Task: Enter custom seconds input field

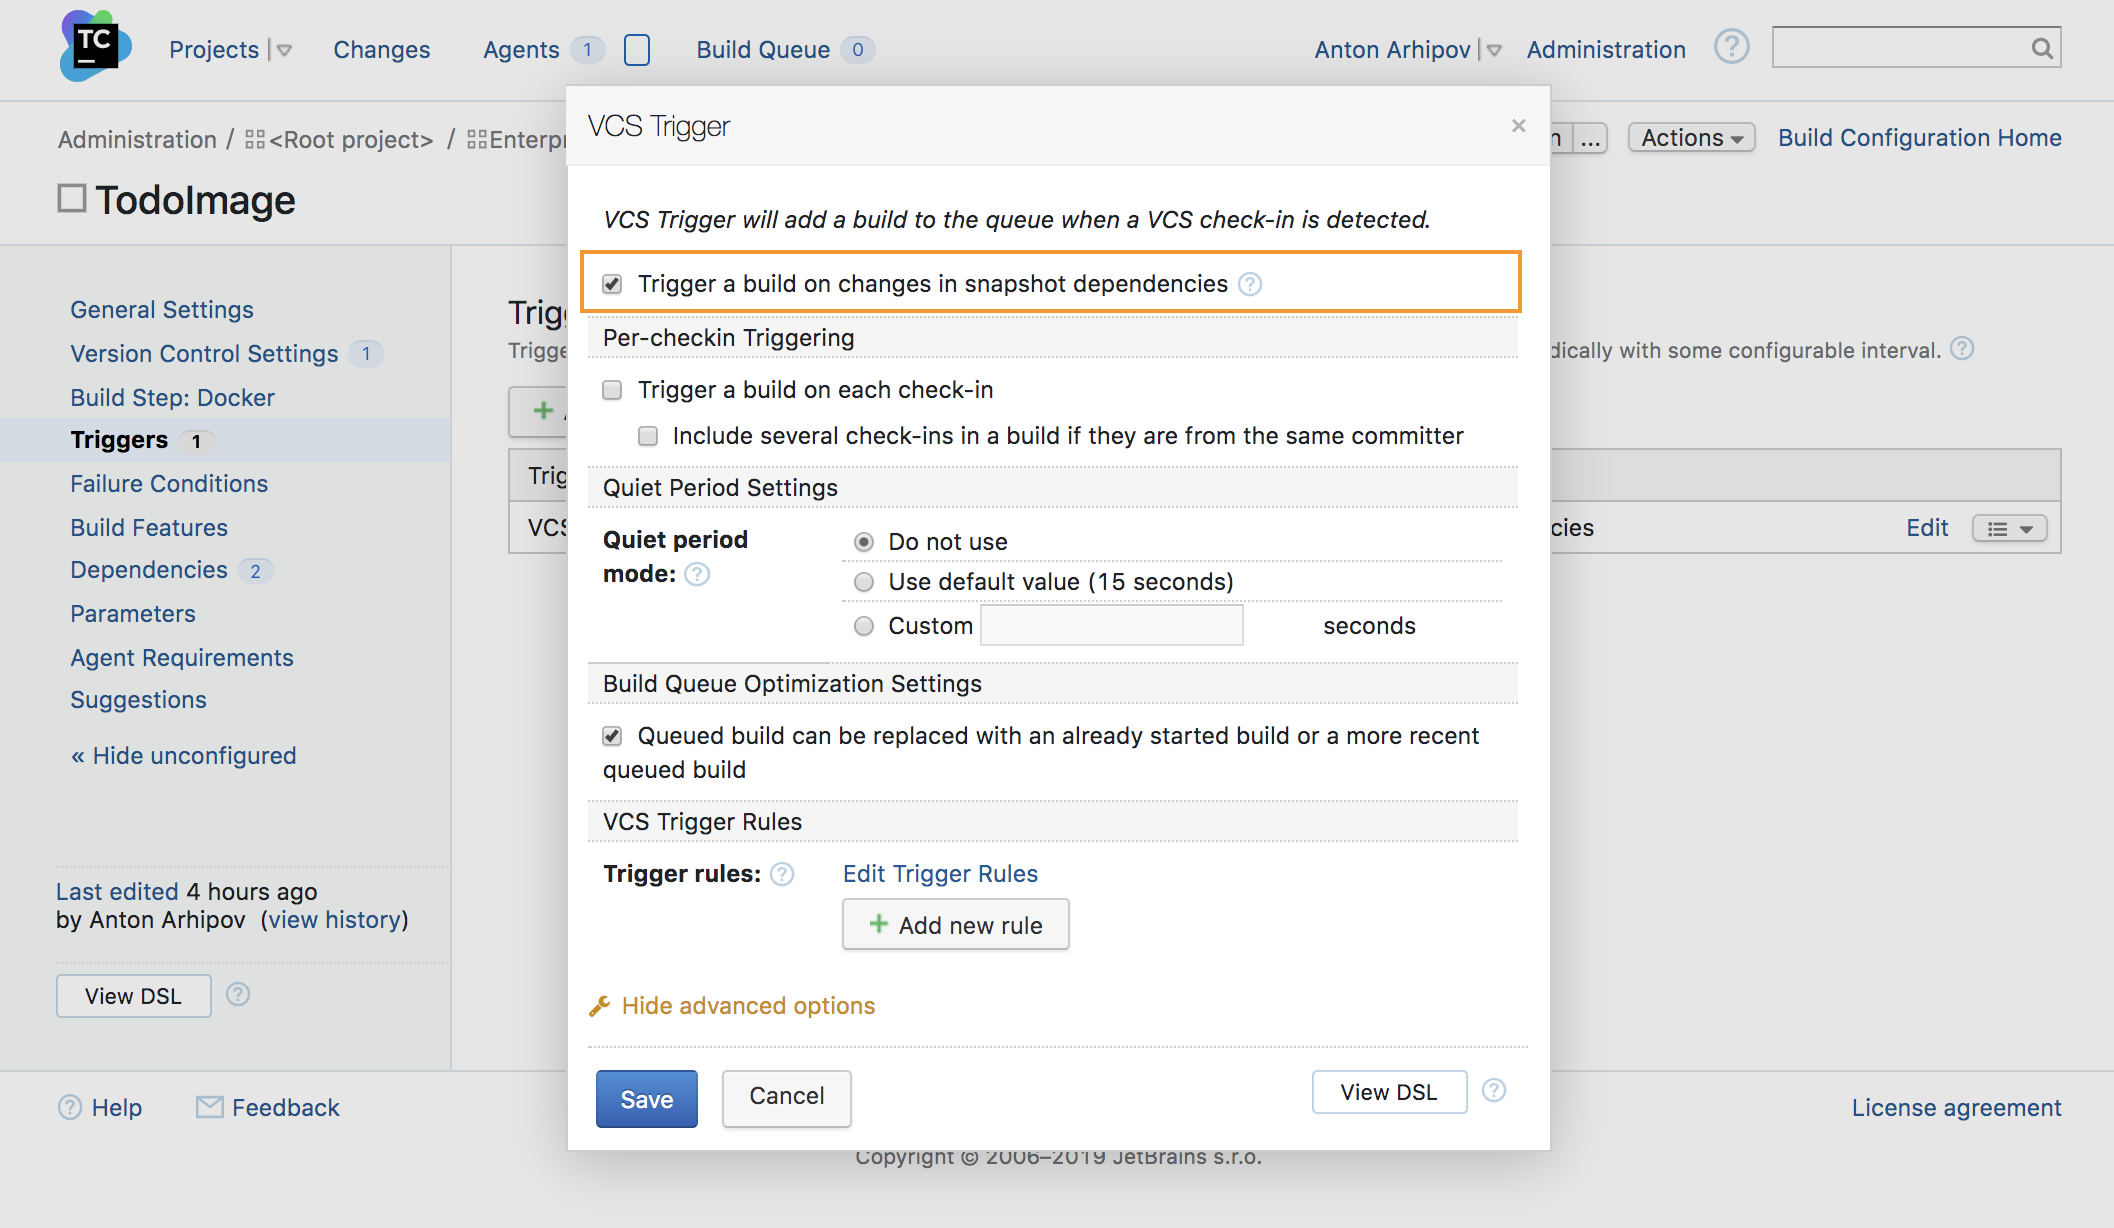Action: (x=1114, y=627)
